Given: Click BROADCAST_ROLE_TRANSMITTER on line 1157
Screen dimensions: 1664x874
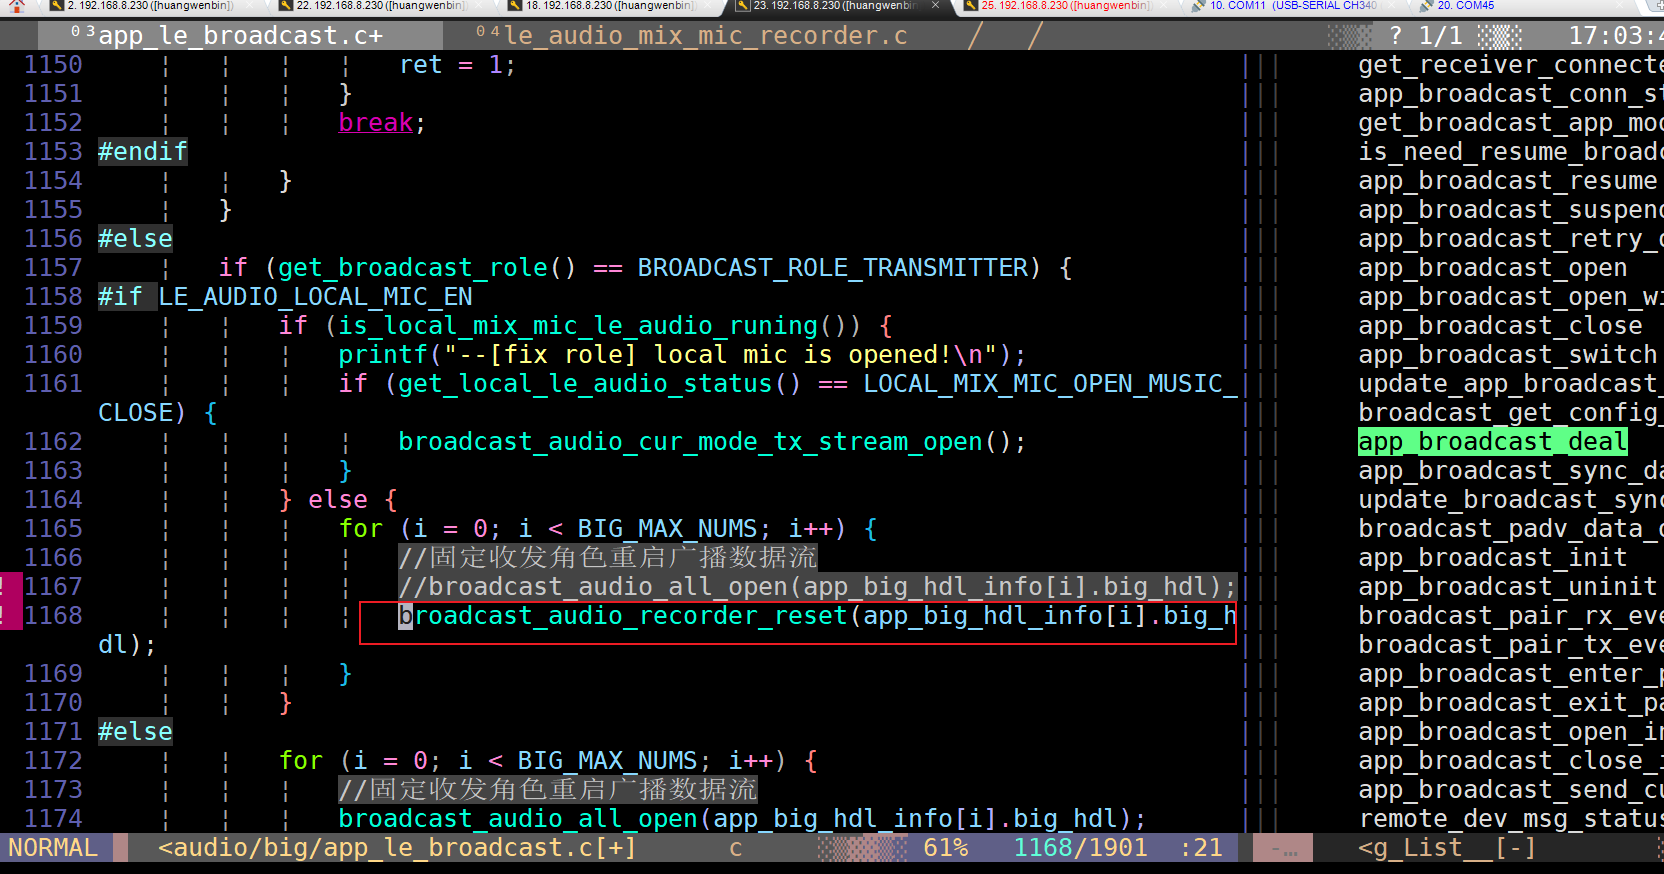Looking at the screenshot, I should [833, 268].
